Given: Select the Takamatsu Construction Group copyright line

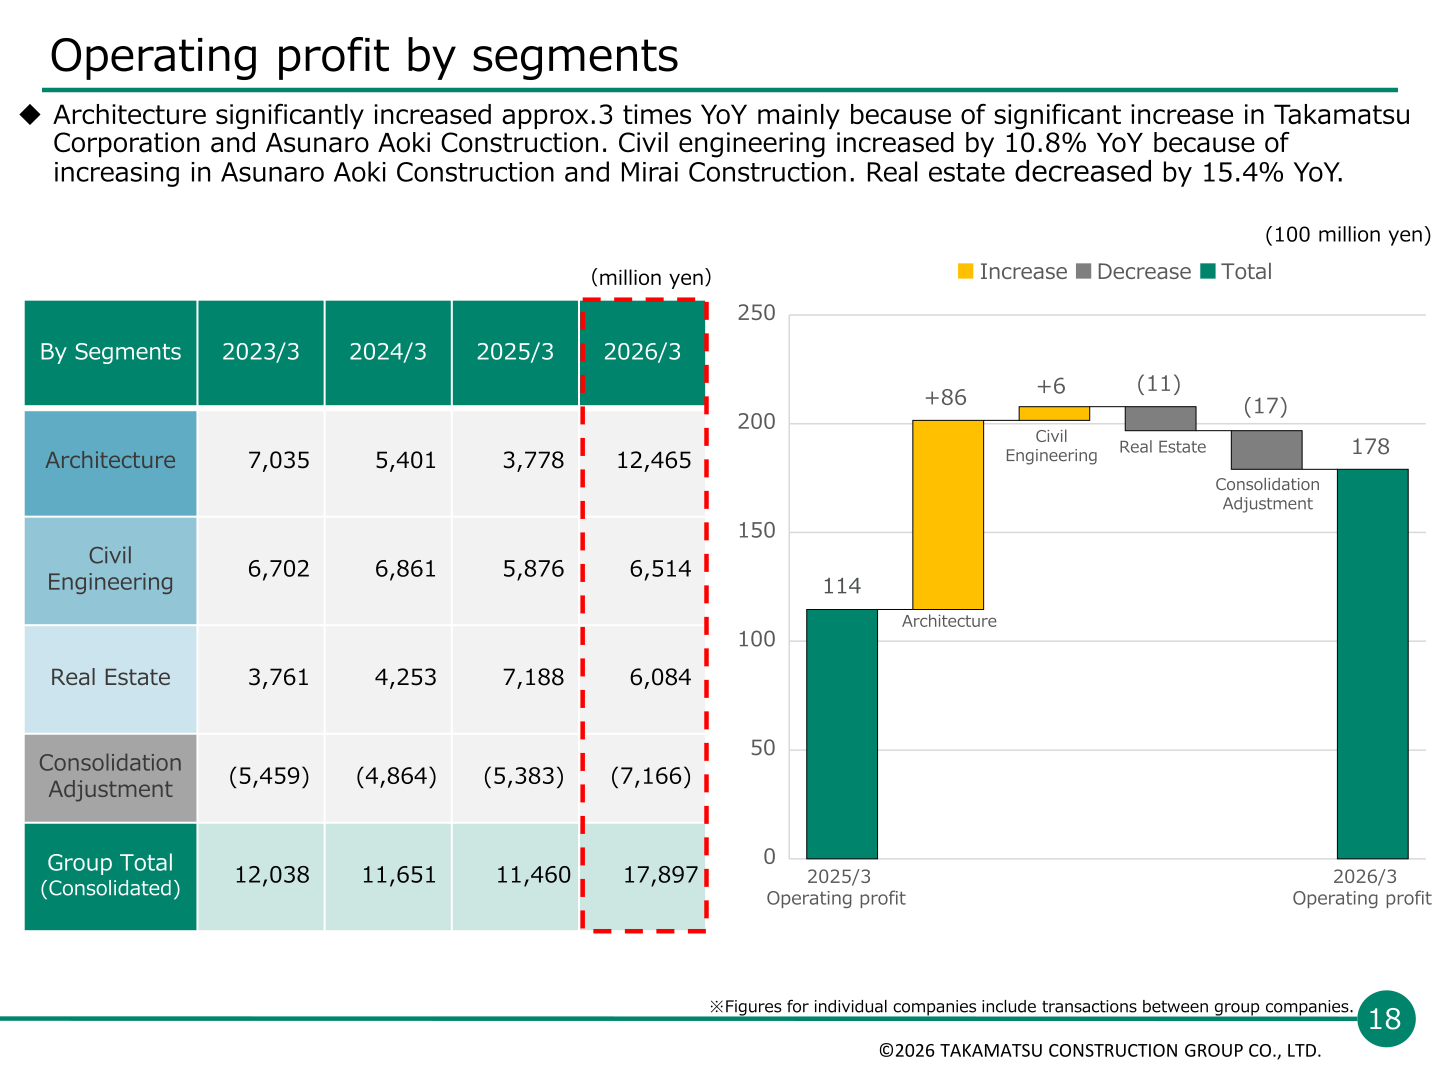Looking at the screenshot, I should [x=1100, y=1051].
